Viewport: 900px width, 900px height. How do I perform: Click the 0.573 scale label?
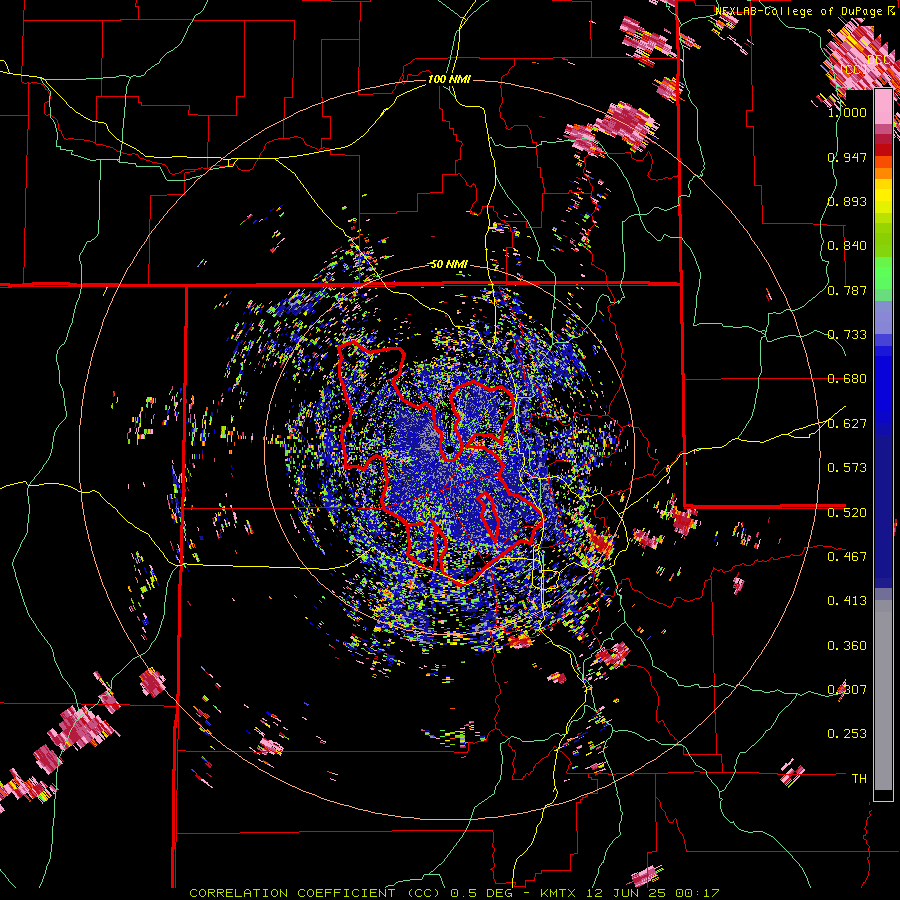pyautogui.click(x=847, y=468)
